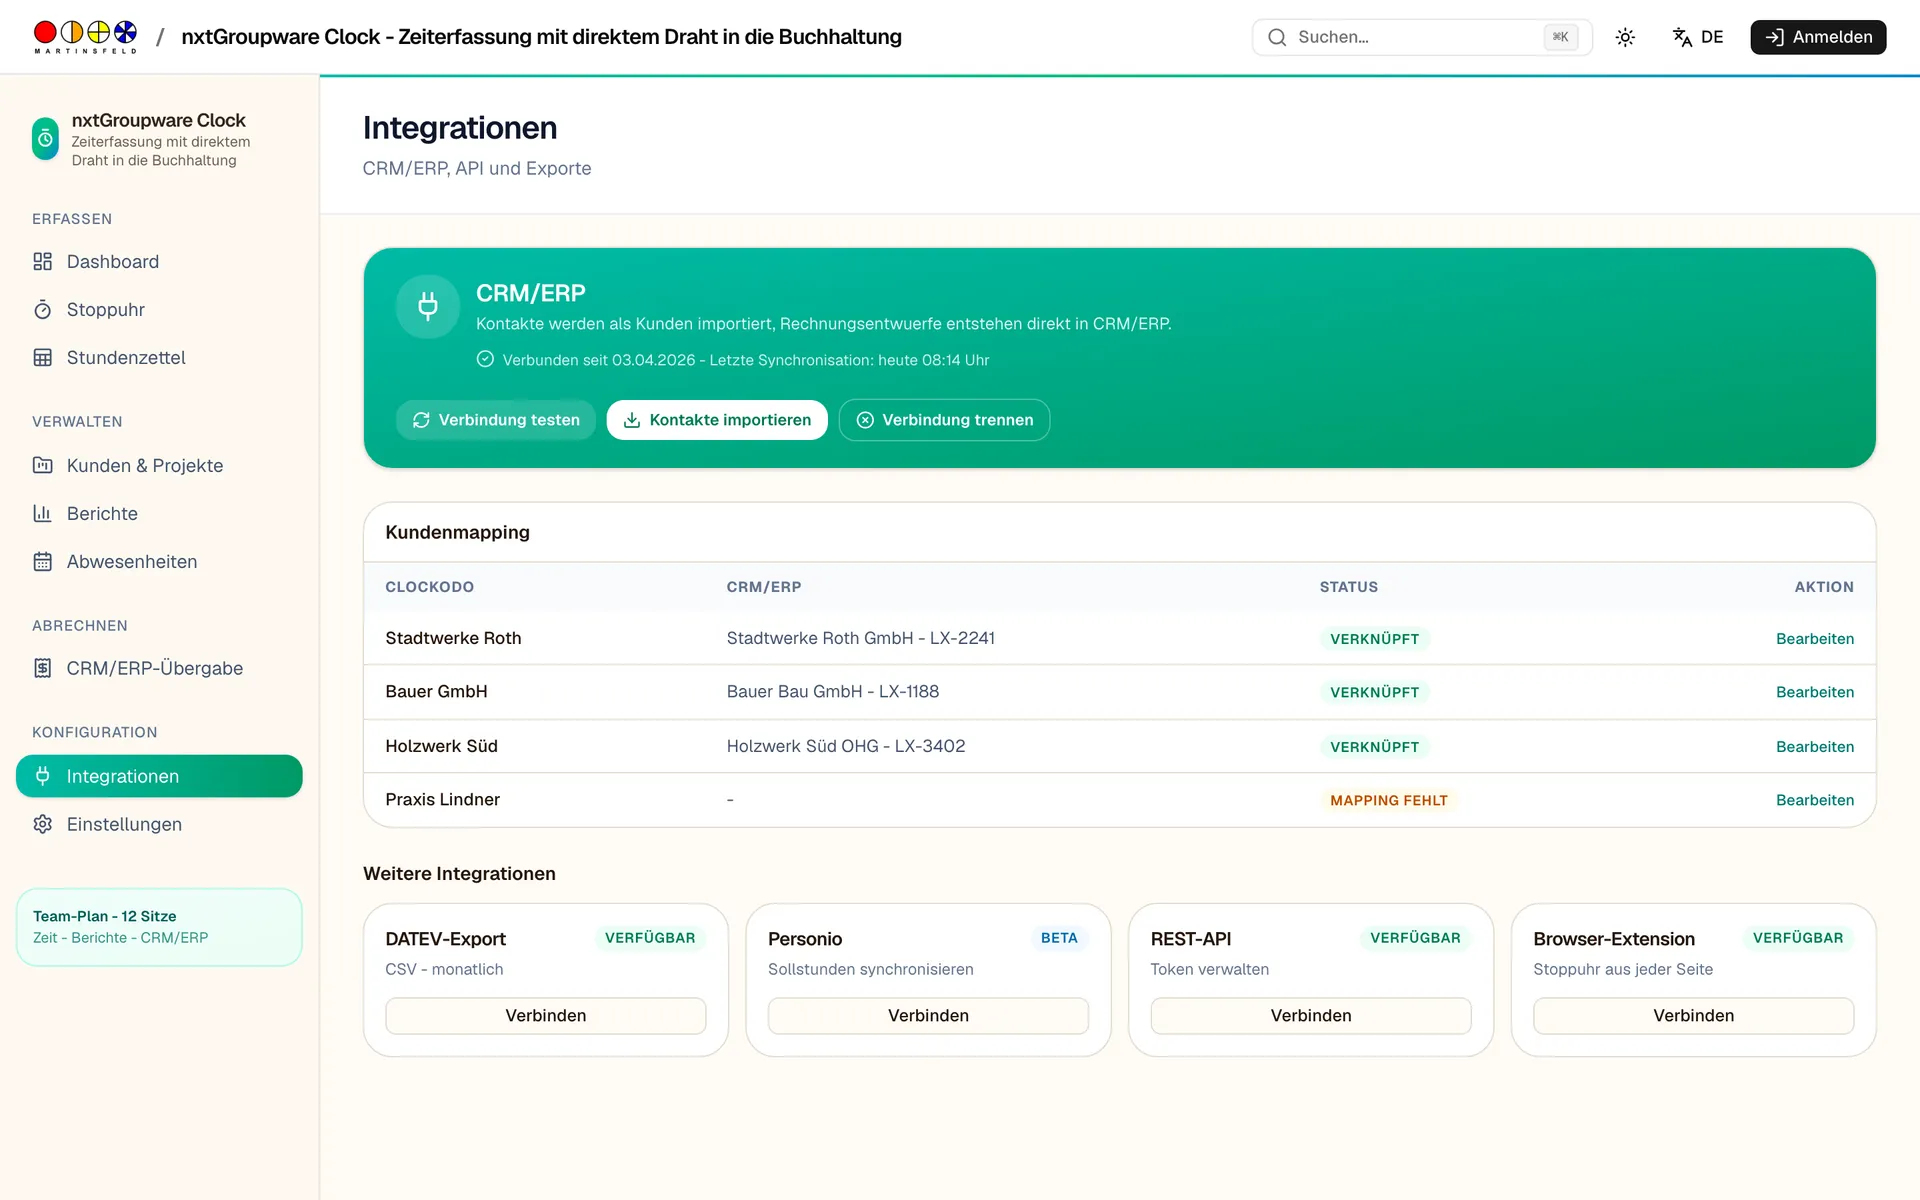
Task: Click the login arrow icon in Anmelden
Action: click(1774, 37)
